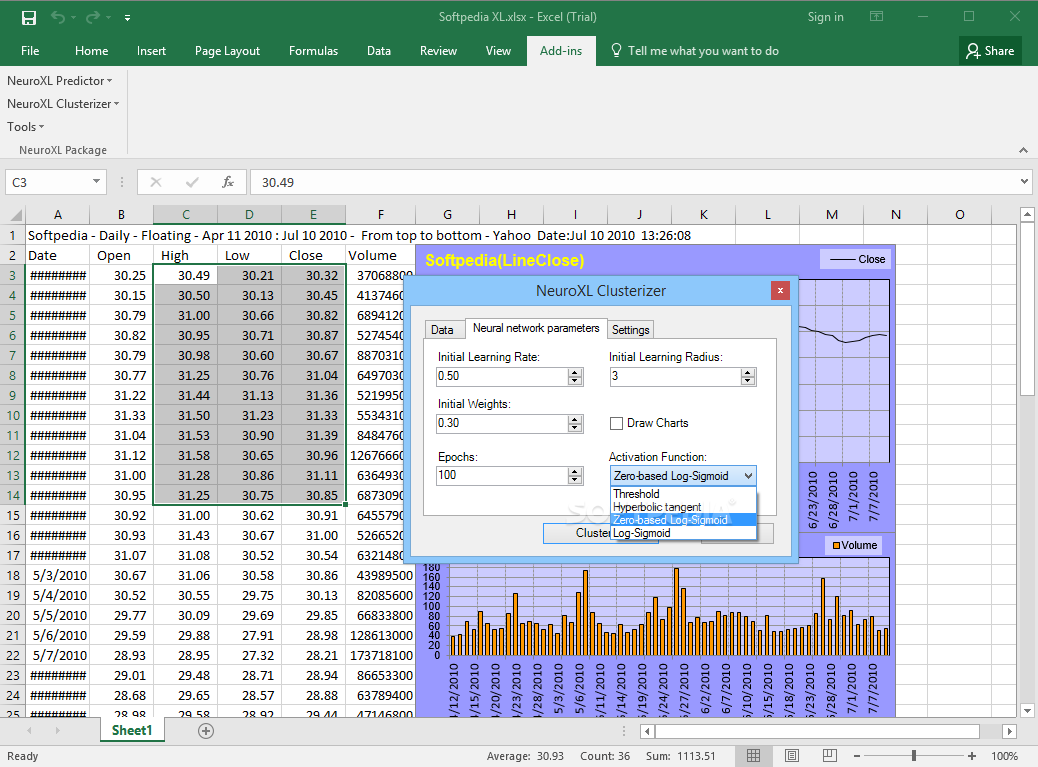This screenshot has width=1038, height=767.
Task: Click next sheet navigation arrow
Action: click(58, 731)
